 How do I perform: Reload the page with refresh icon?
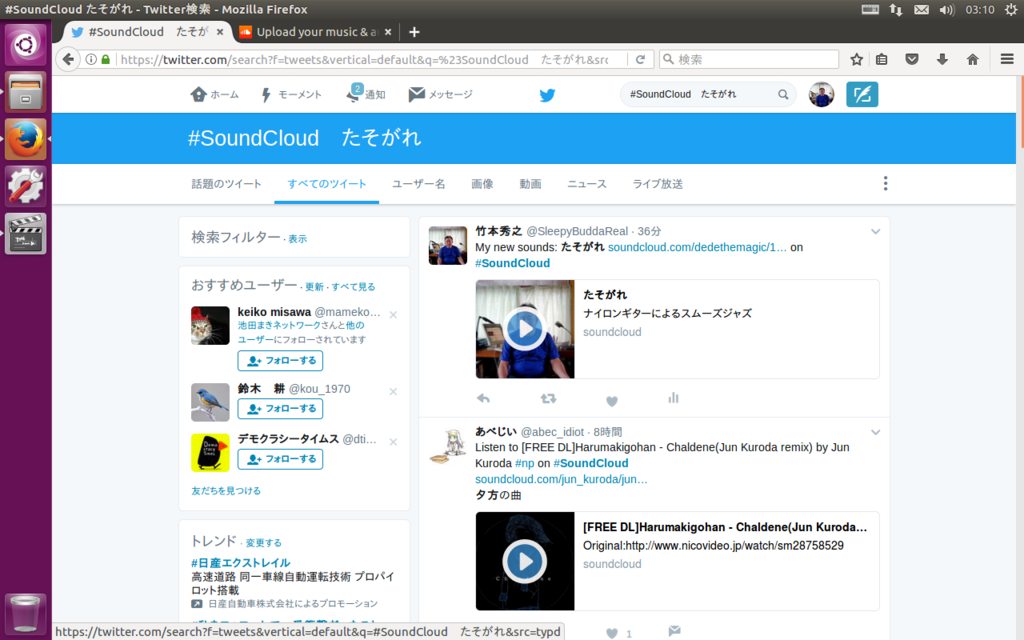[641, 59]
